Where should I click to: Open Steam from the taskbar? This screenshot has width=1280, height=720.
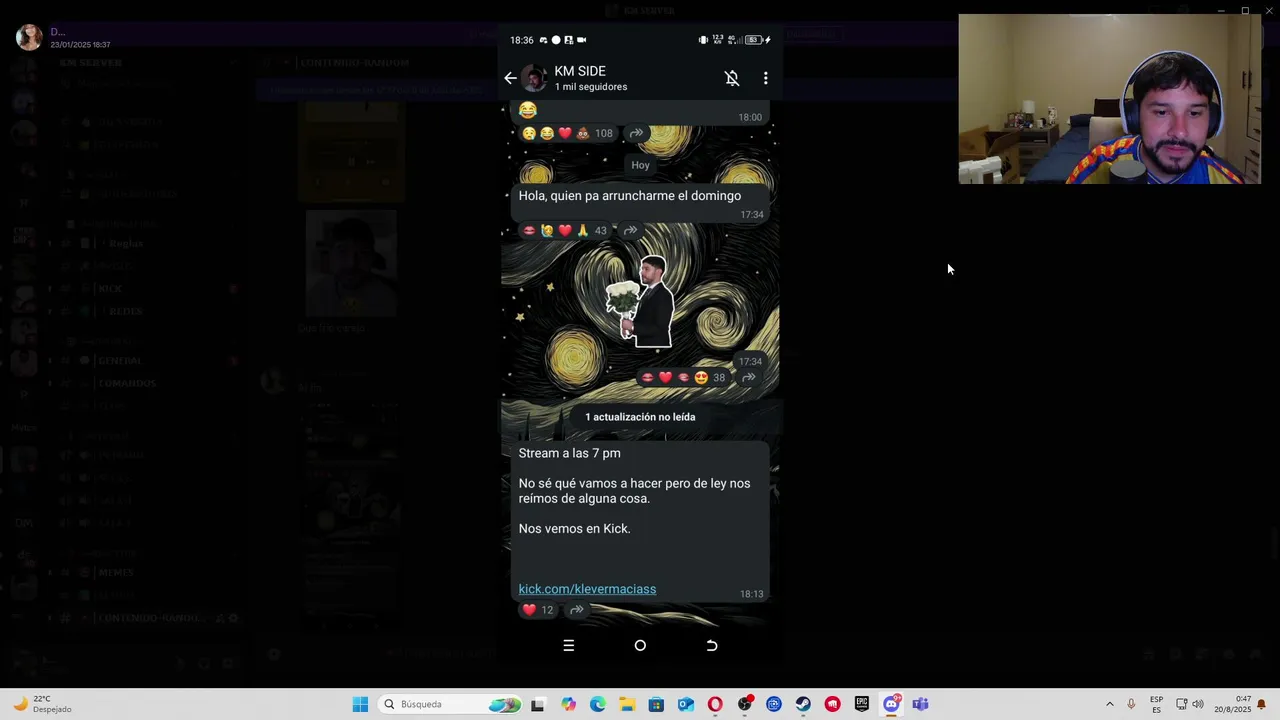[803, 704]
